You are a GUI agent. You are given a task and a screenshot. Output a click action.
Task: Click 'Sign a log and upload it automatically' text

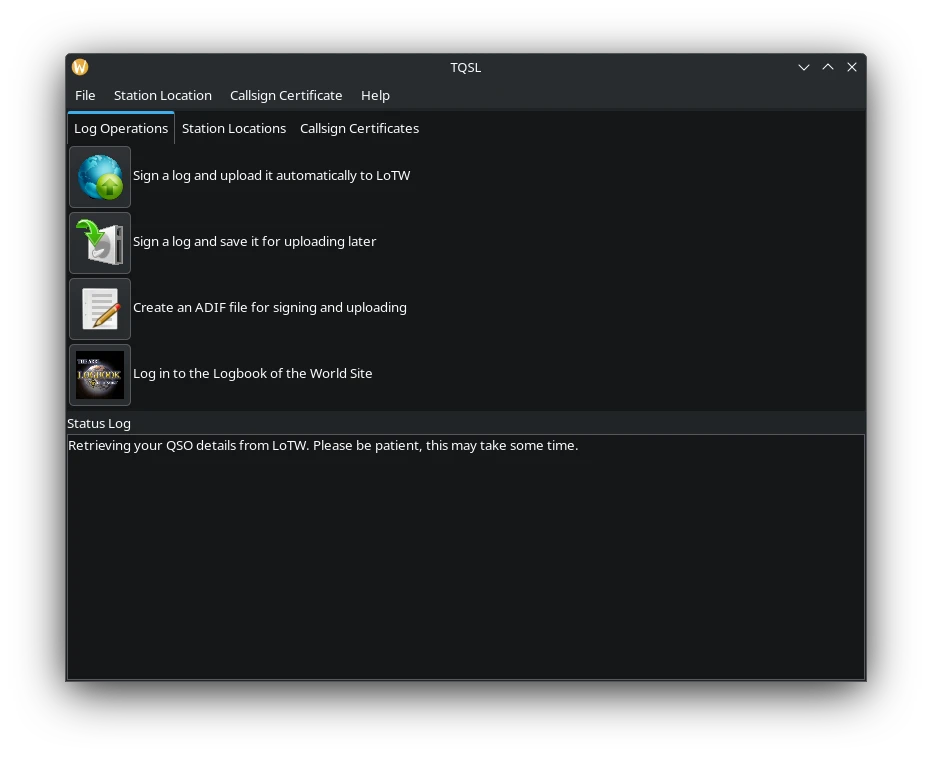pyautogui.click(x=272, y=176)
